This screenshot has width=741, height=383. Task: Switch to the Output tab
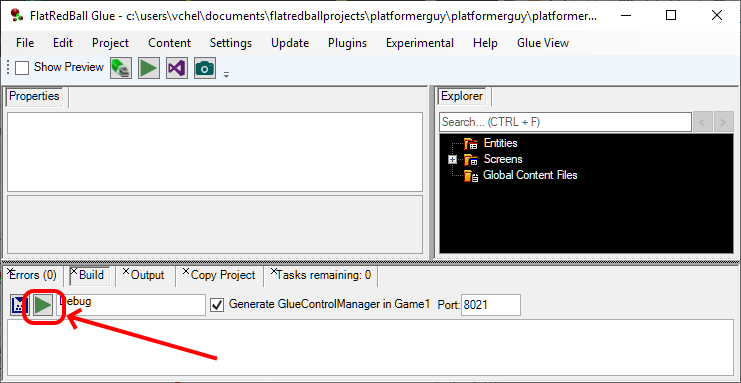point(147,275)
